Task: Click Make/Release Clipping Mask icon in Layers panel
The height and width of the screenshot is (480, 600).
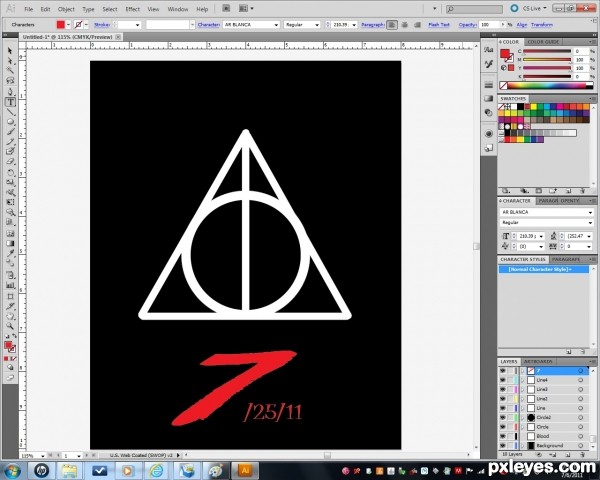Action: pos(539,454)
